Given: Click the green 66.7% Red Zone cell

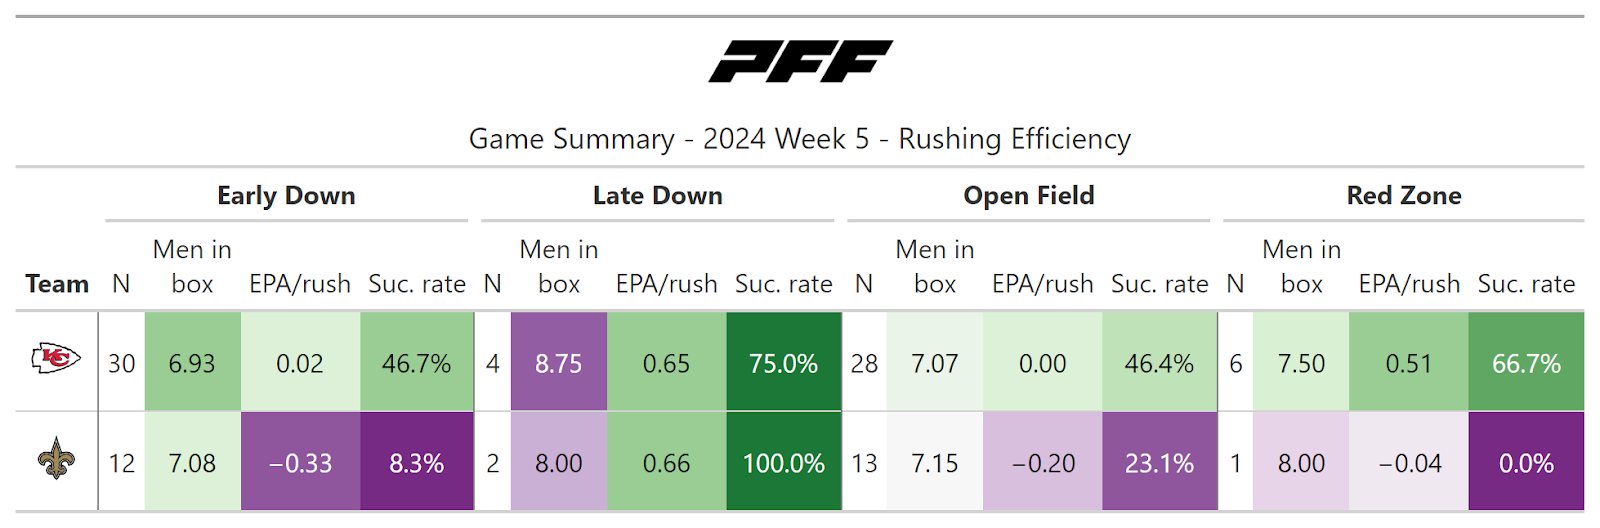Looking at the screenshot, I should click(x=1526, y=364).
